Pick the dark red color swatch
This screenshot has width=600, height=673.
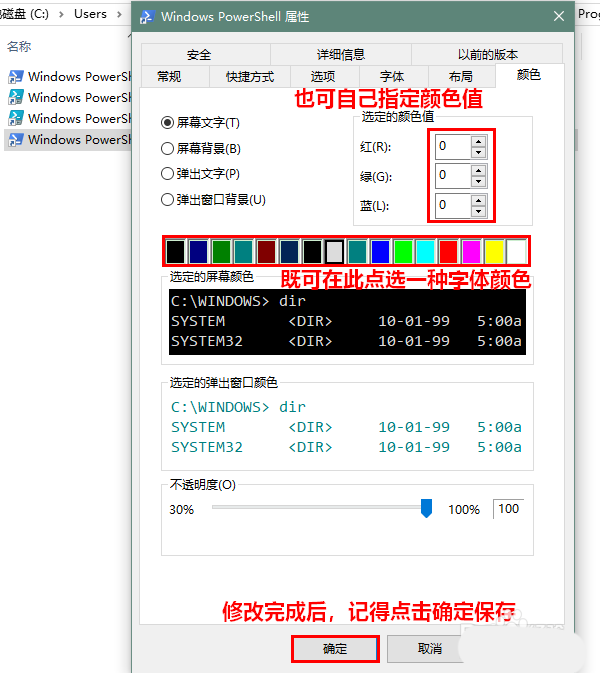tap(266, 252)
